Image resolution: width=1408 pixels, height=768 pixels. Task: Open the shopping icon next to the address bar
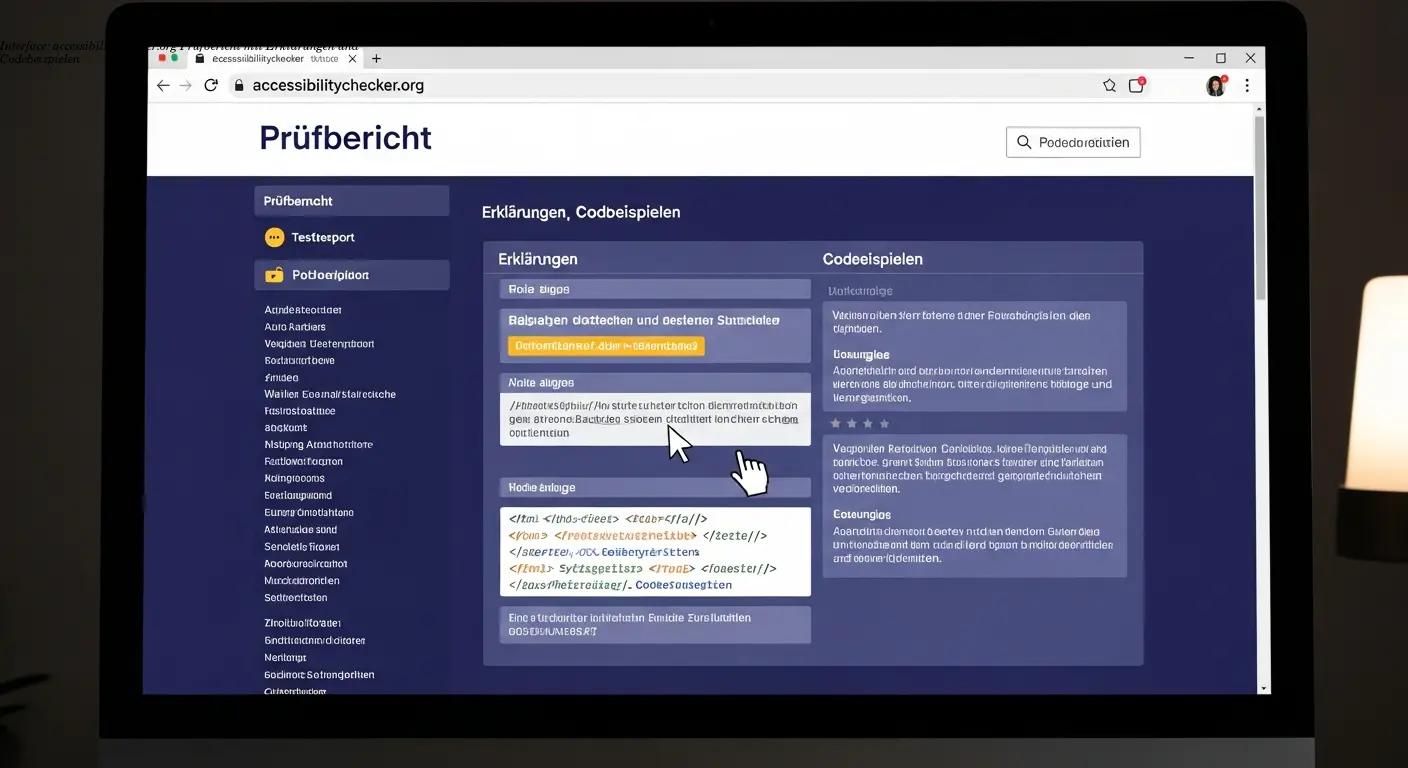1136,86
